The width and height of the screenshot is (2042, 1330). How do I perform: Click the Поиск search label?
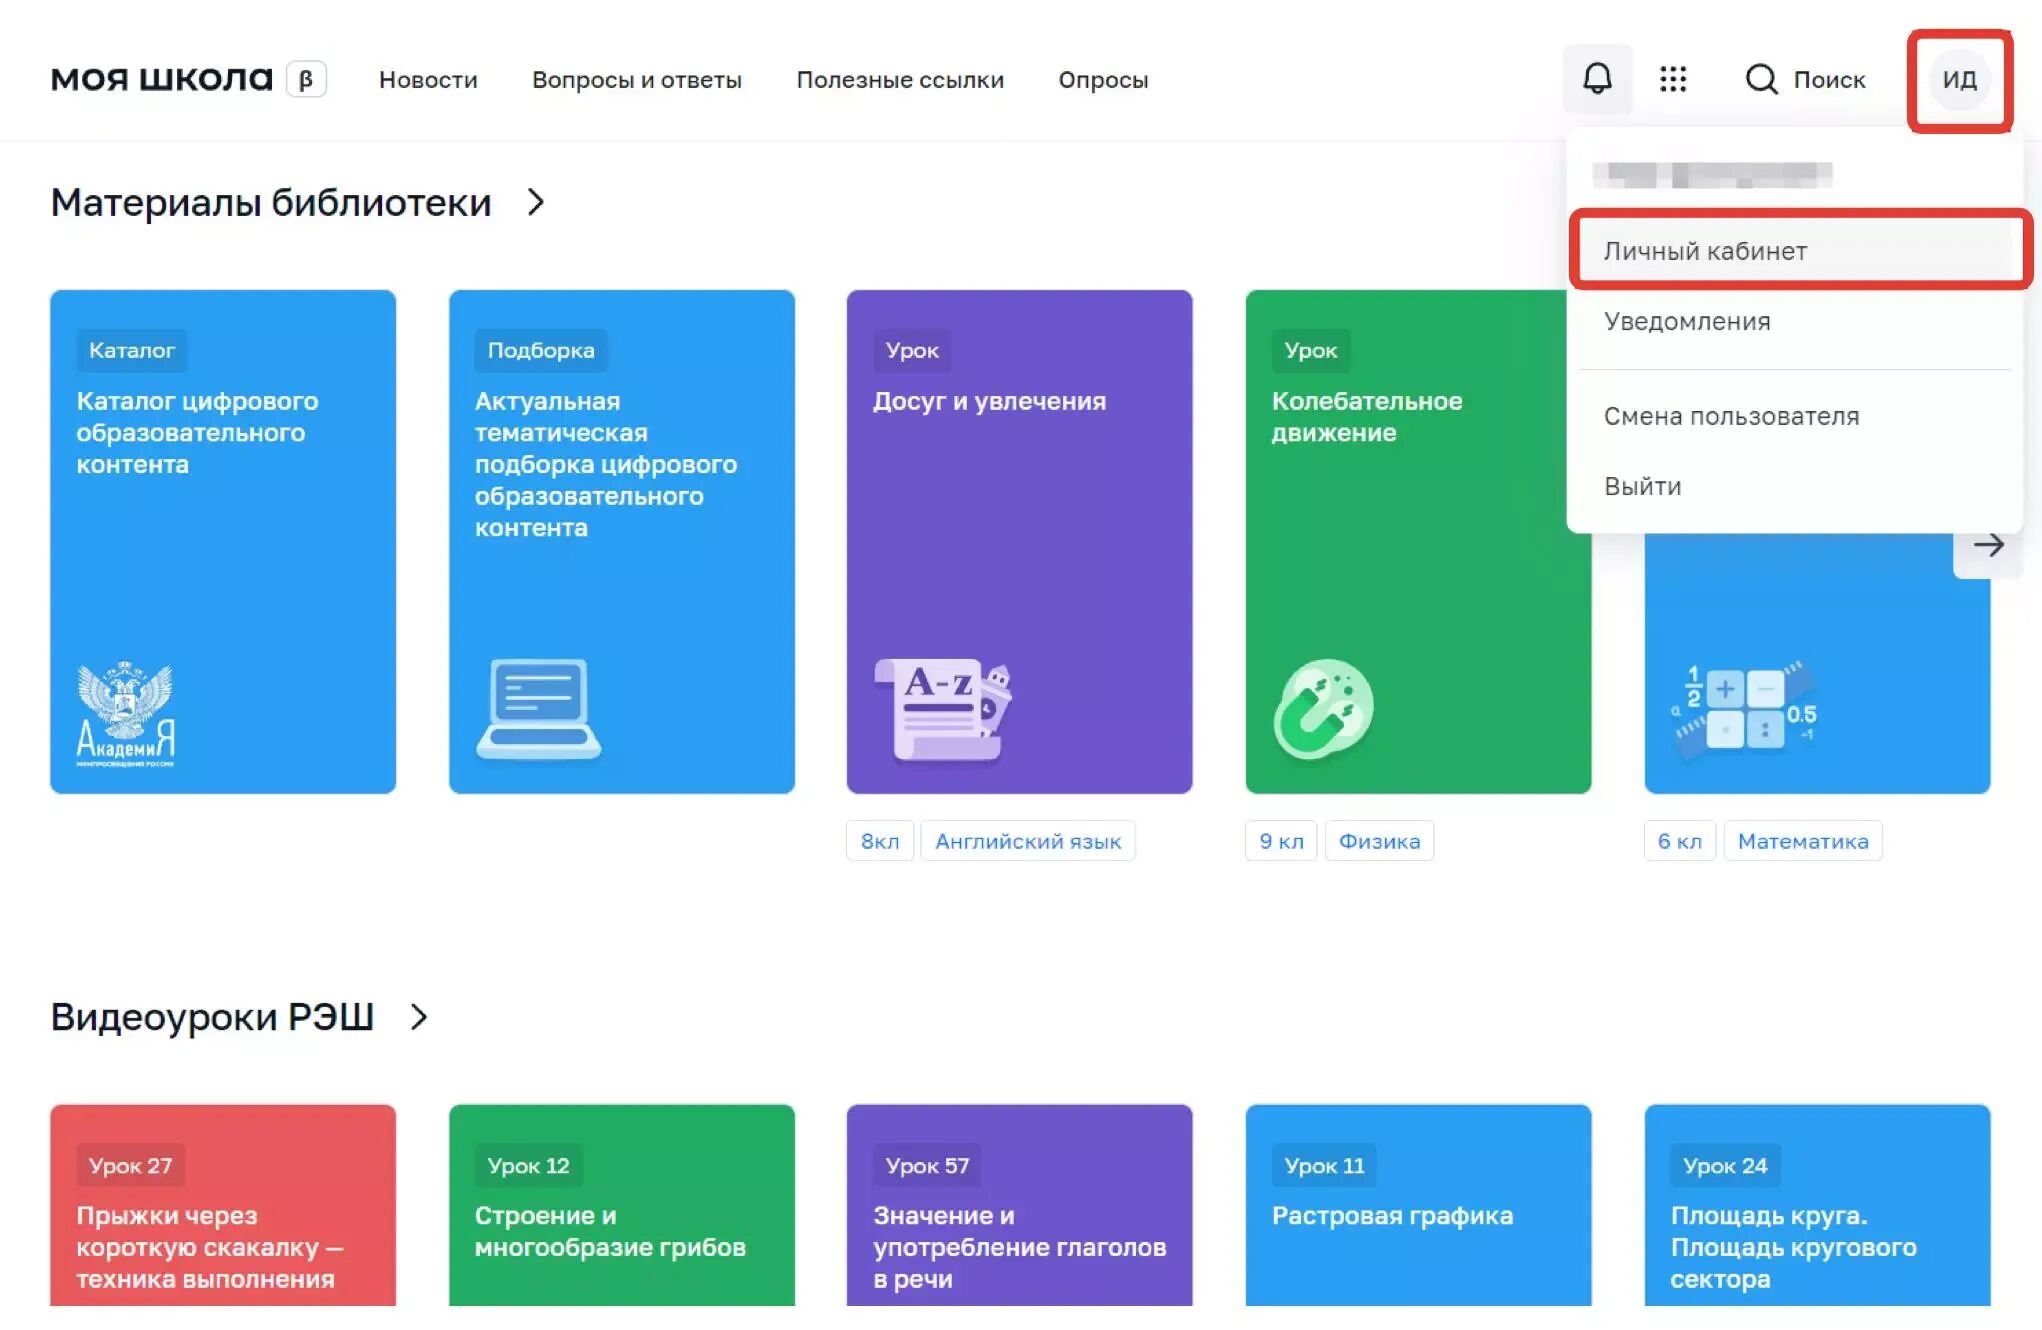click(x=1829, y=80)
